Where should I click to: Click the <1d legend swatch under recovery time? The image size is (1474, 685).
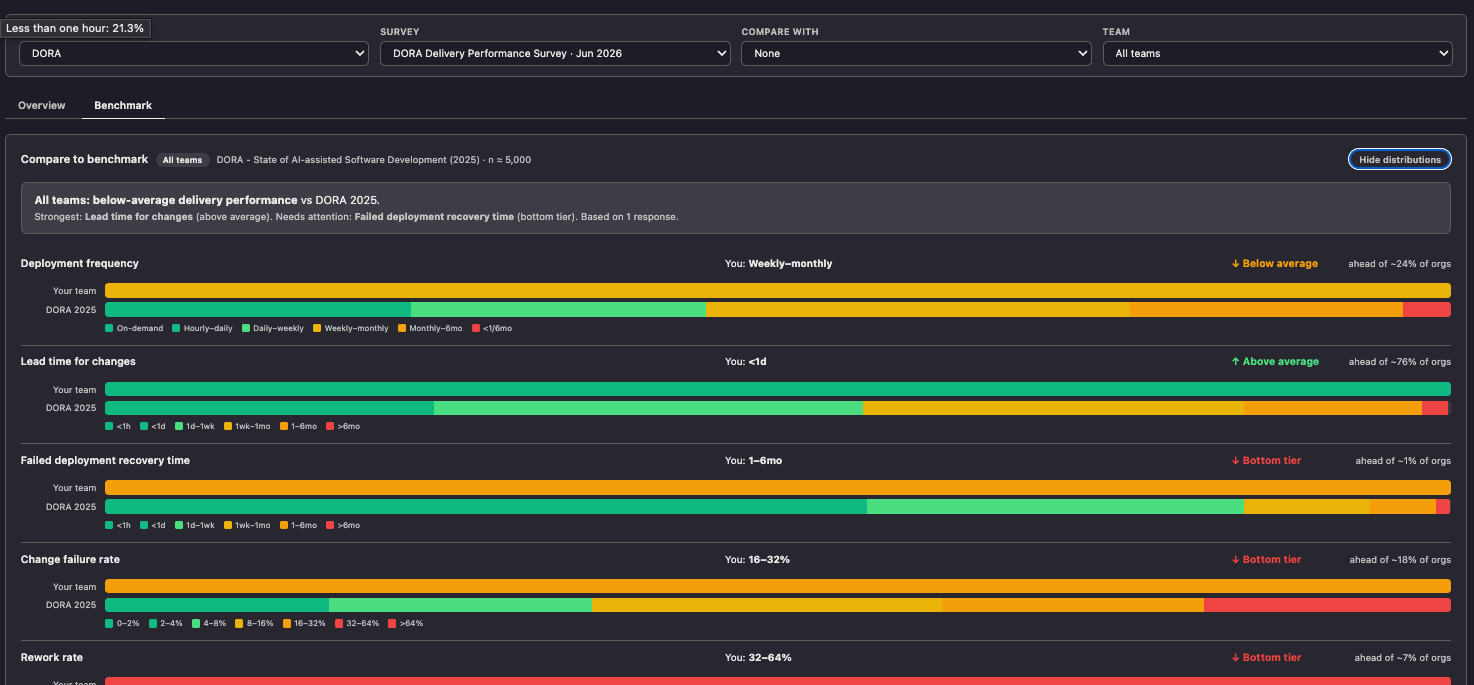tap(144, 525)
